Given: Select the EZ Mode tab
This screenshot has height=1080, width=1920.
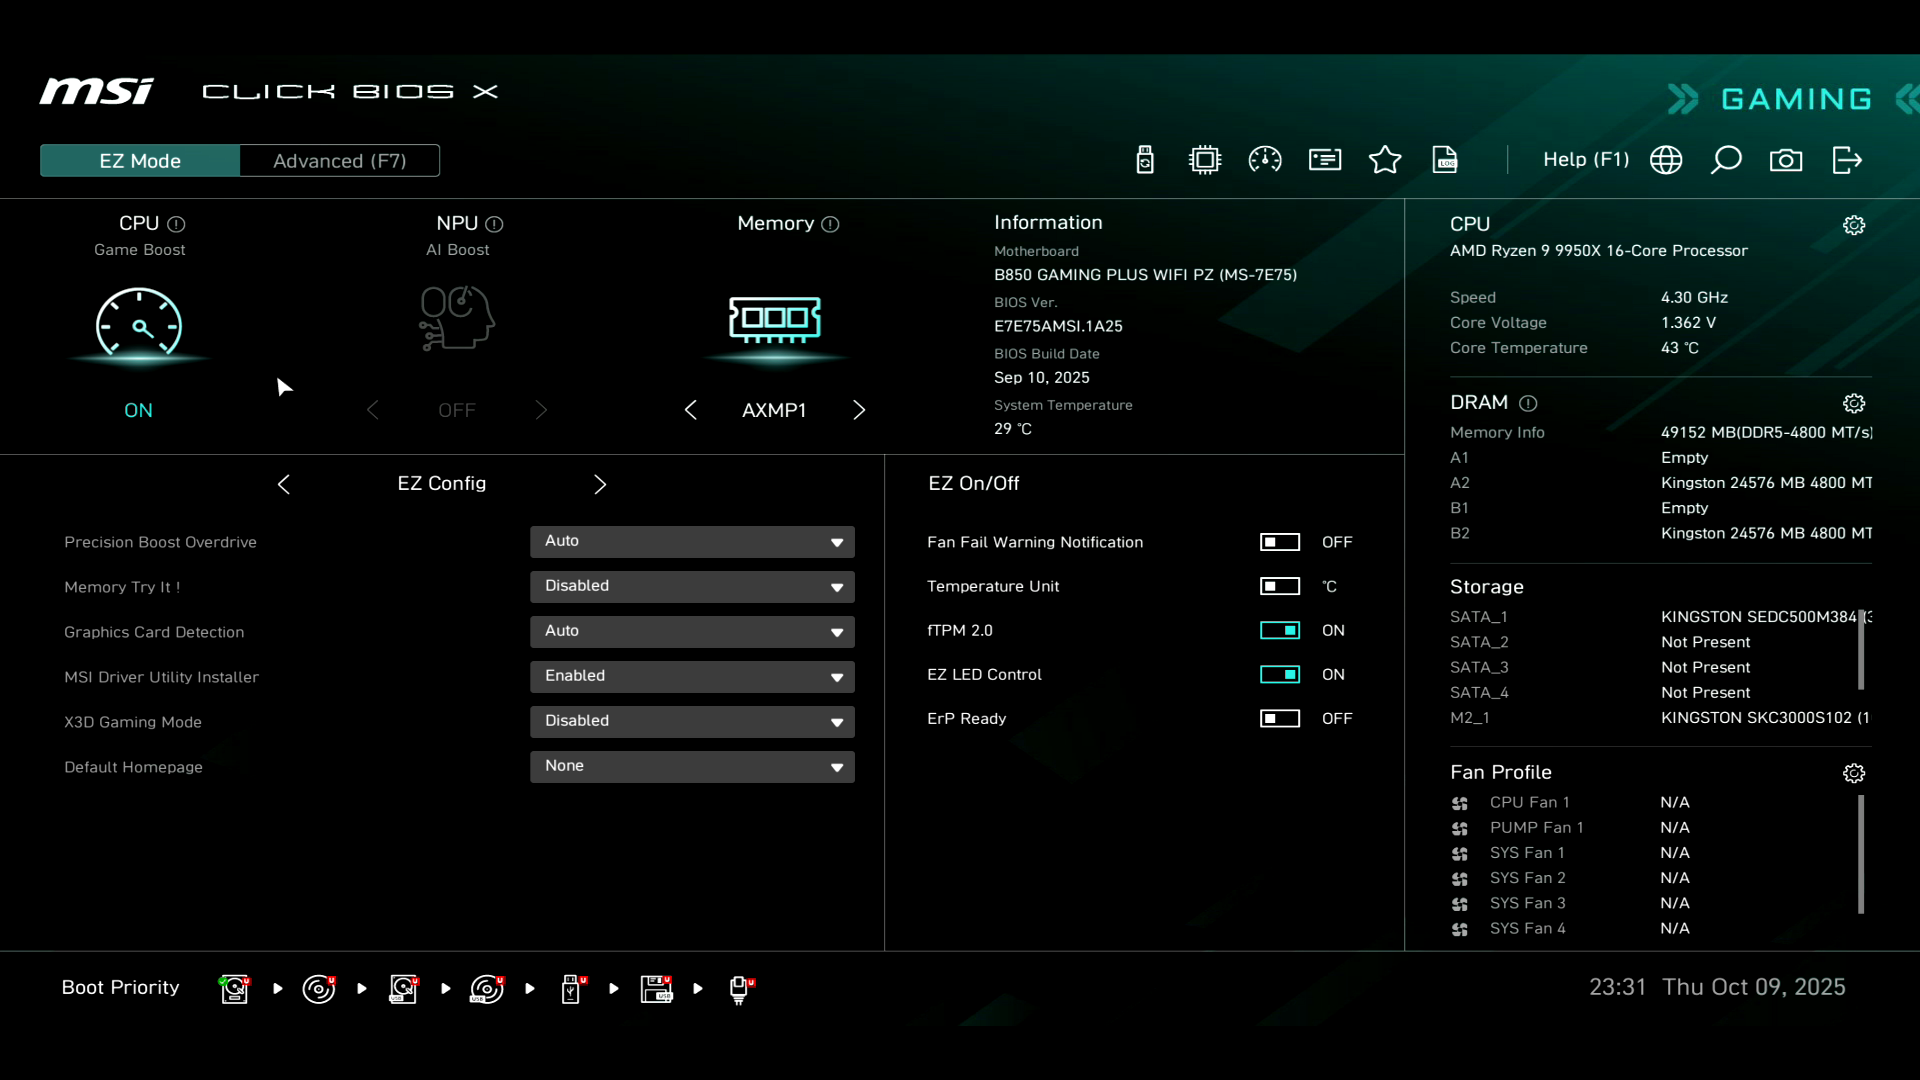Looking at the screenshot, I should click(140, 161).
